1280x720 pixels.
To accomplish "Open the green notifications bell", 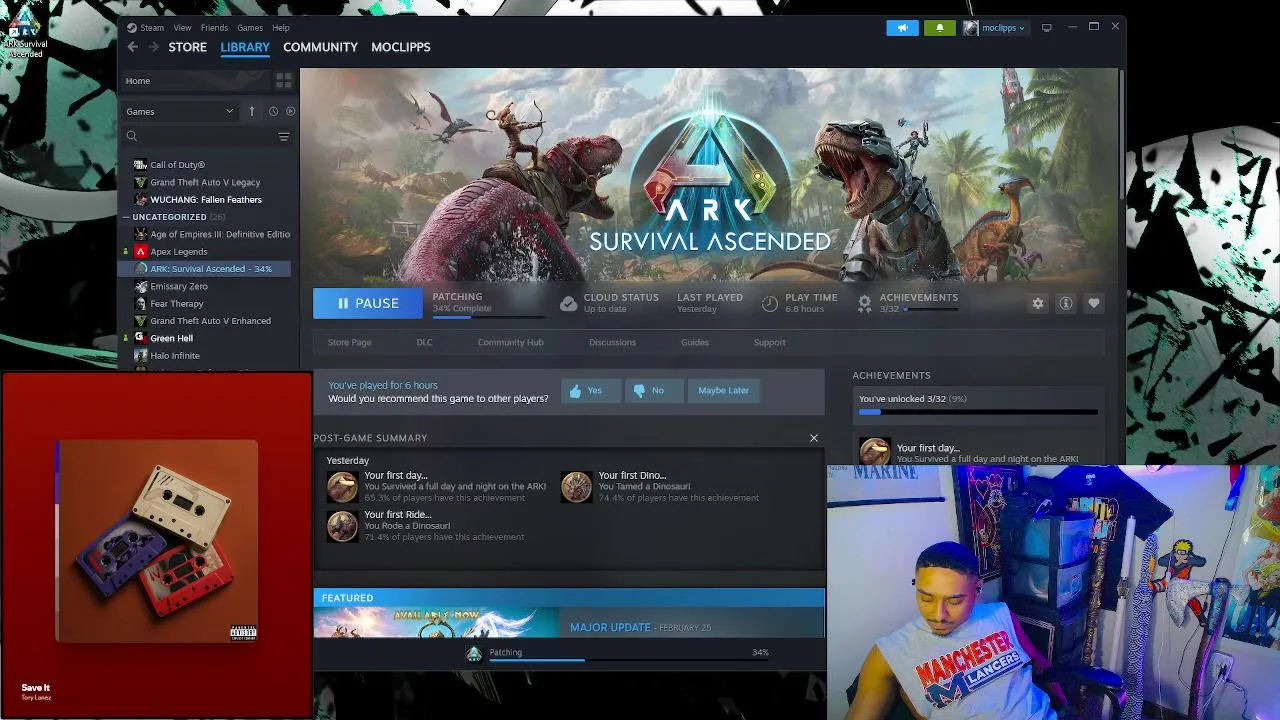I will pyautogui.click(x=939, y=28).
